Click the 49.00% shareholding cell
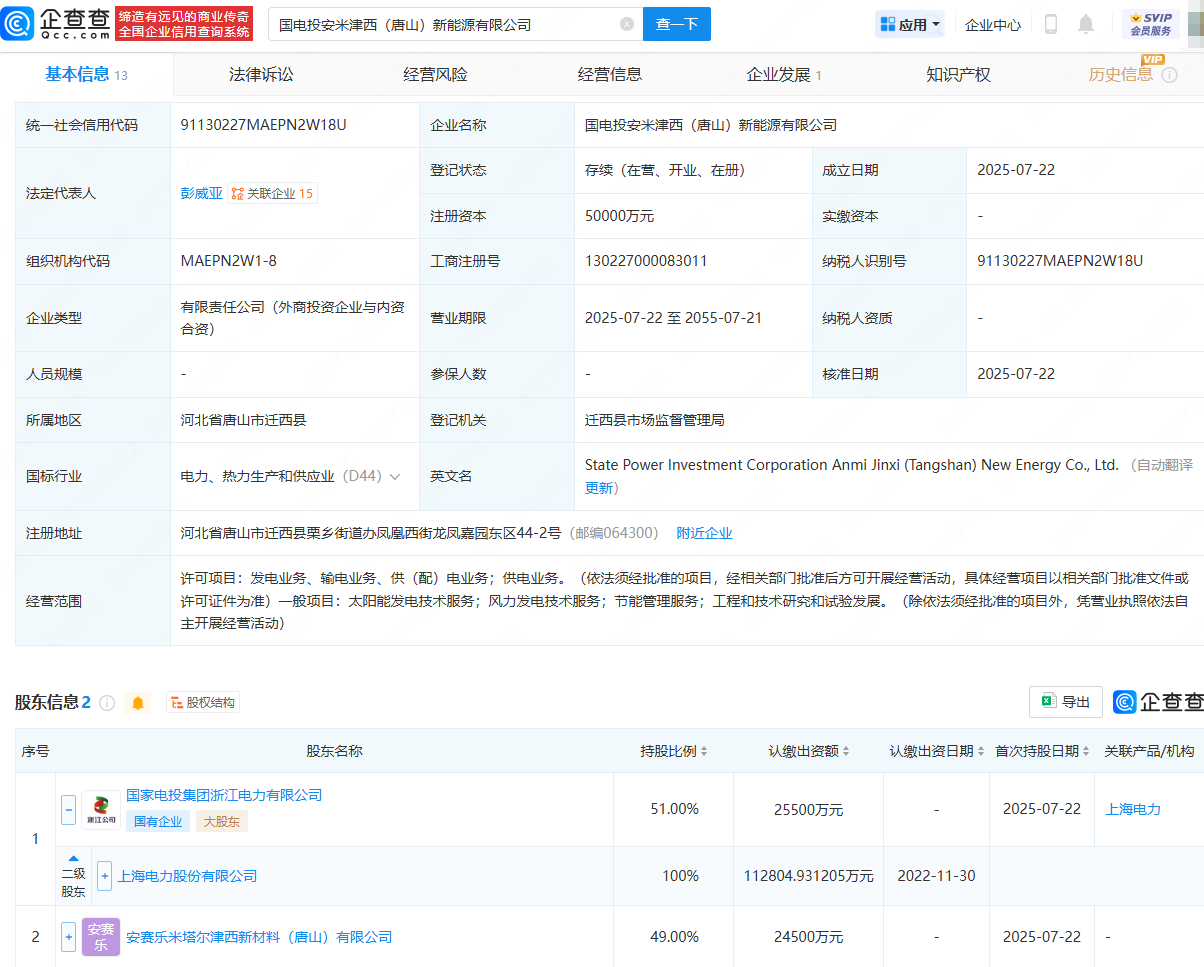The image size is (1204, 967). click(674, 937)
